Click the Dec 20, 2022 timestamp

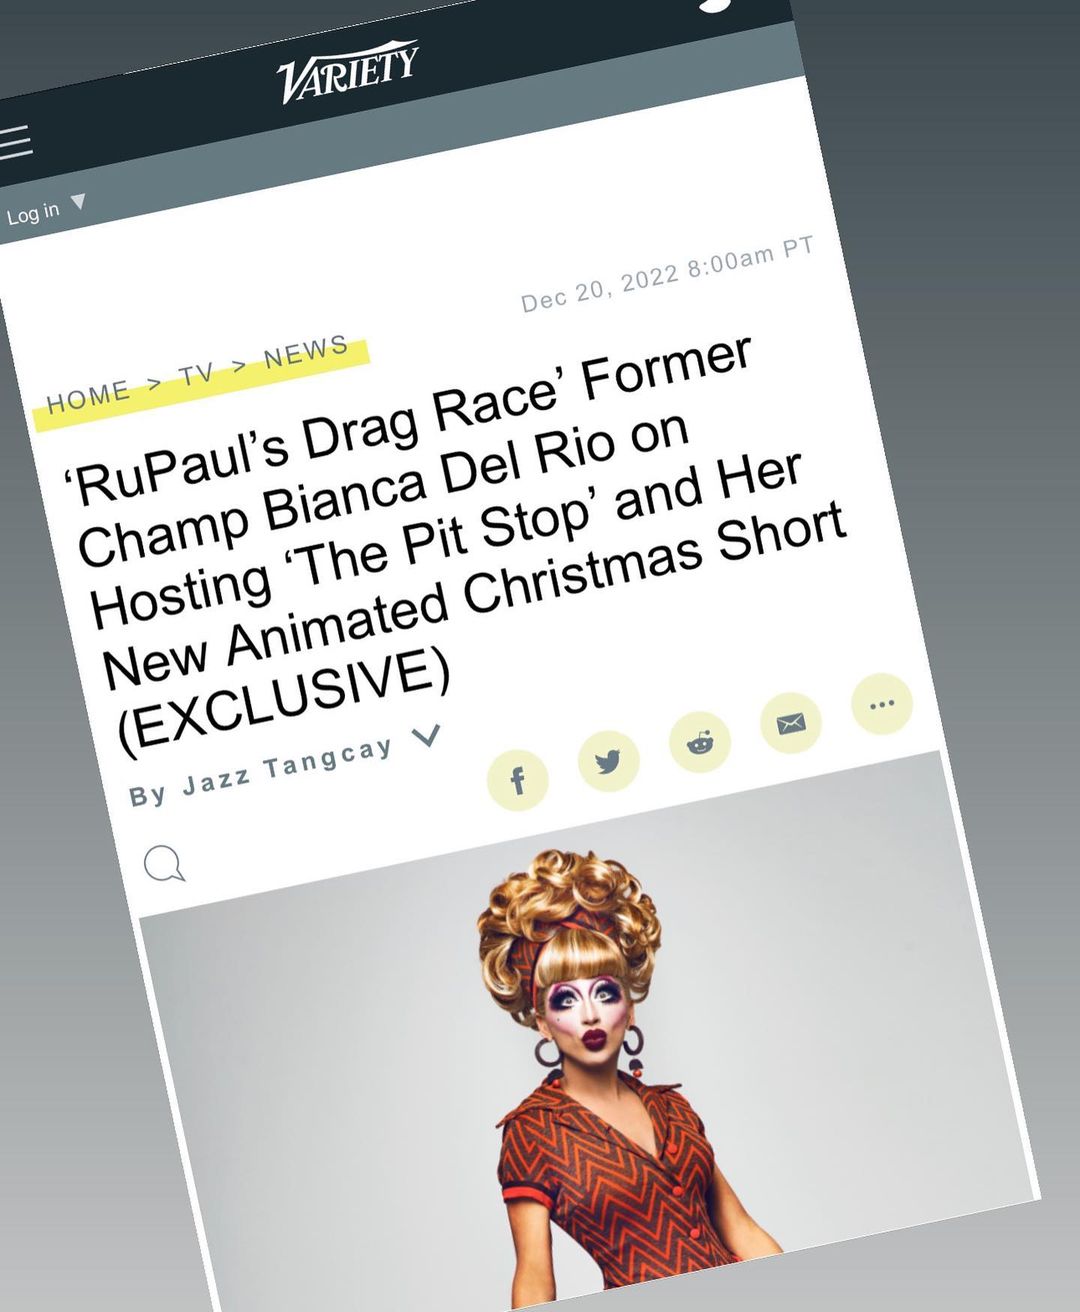tap(668, 273)
